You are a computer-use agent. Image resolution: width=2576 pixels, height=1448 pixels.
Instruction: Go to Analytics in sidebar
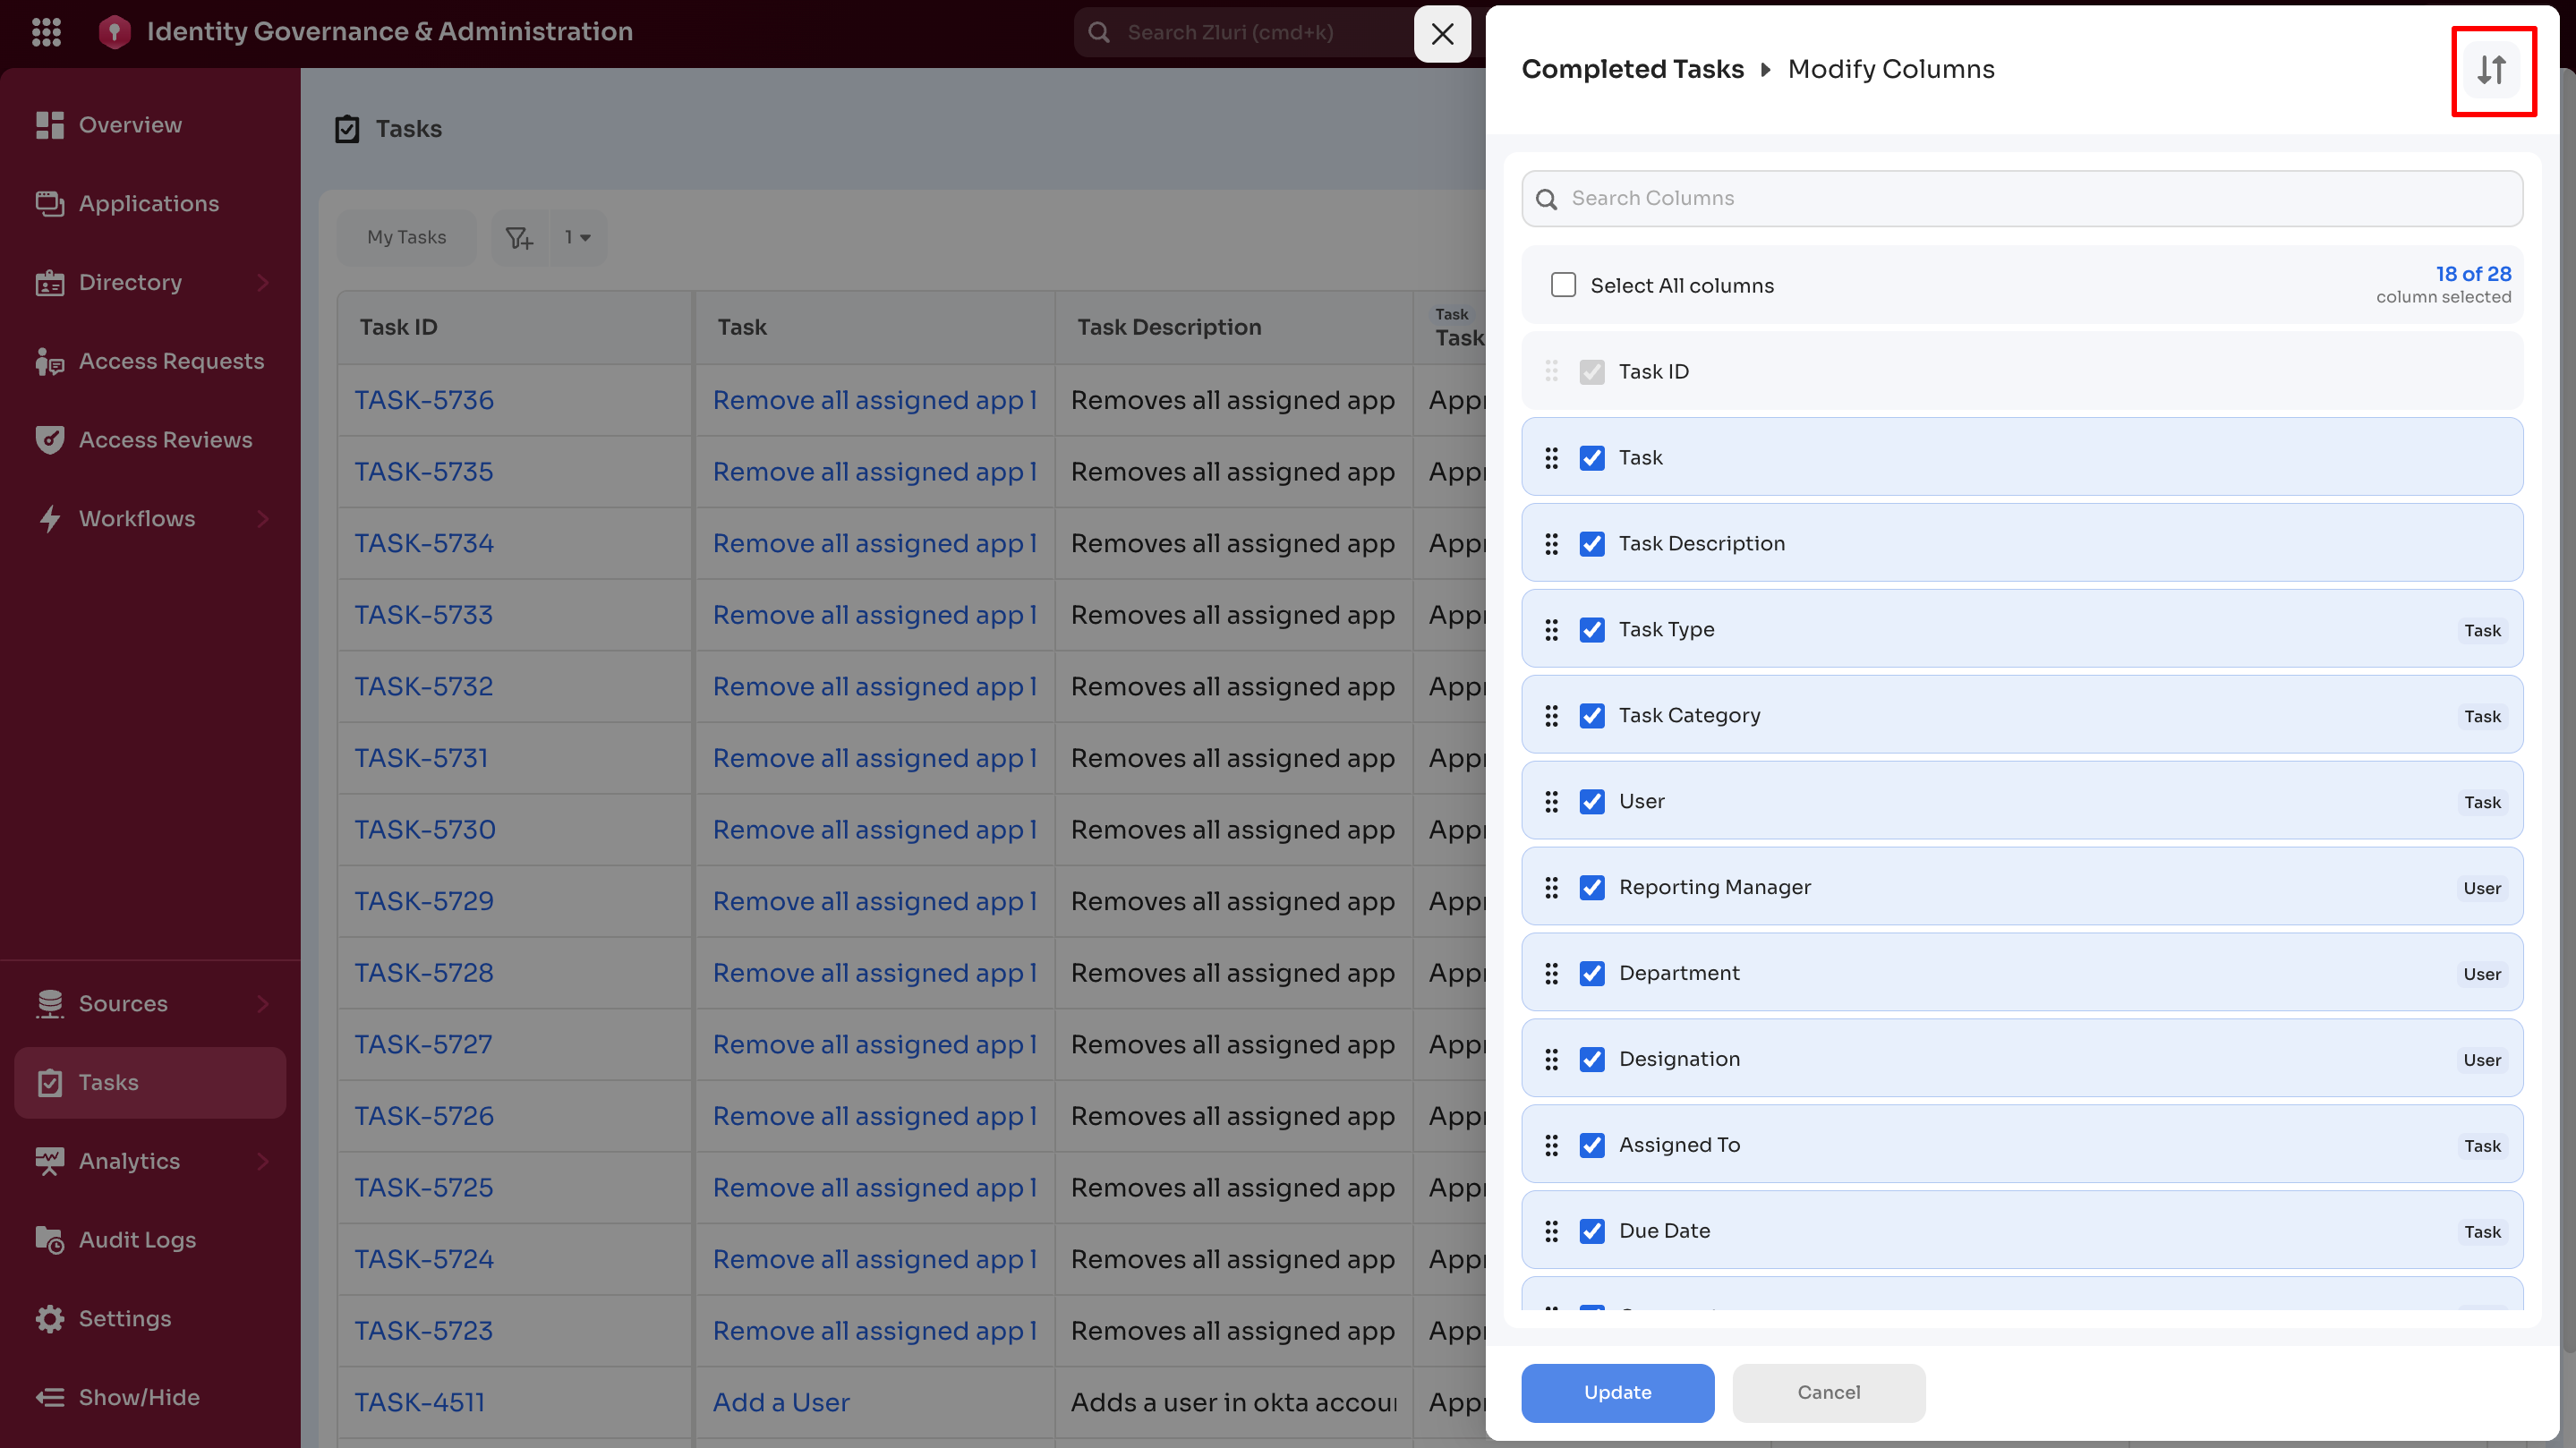129,1161
